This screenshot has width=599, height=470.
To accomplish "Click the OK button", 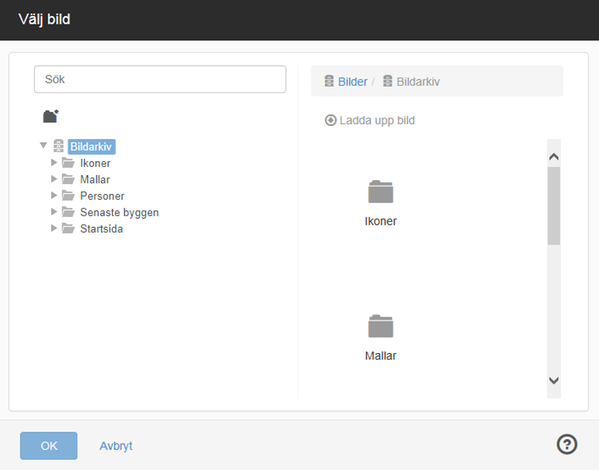I will click(49, 446).
